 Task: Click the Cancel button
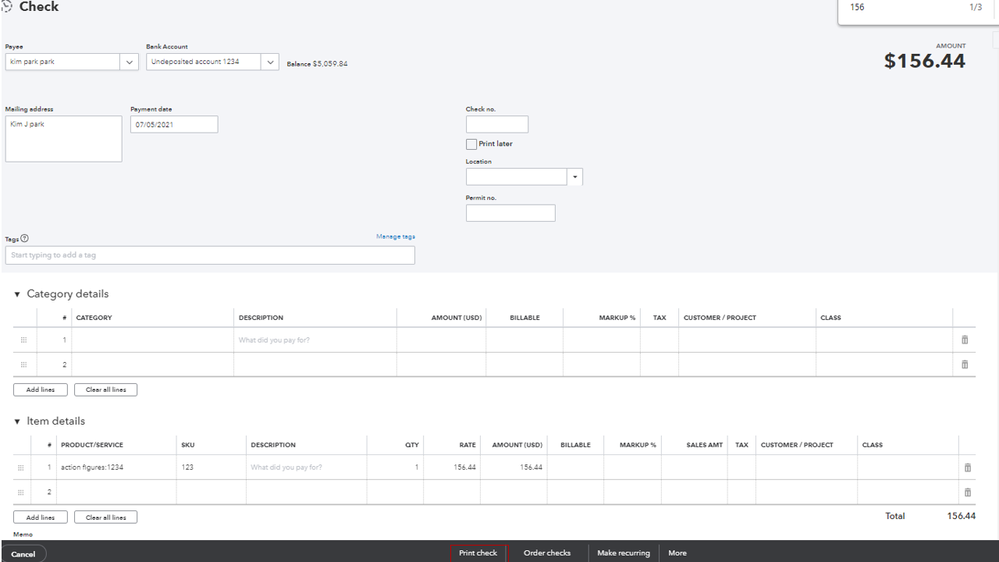[x=23, y=554]
